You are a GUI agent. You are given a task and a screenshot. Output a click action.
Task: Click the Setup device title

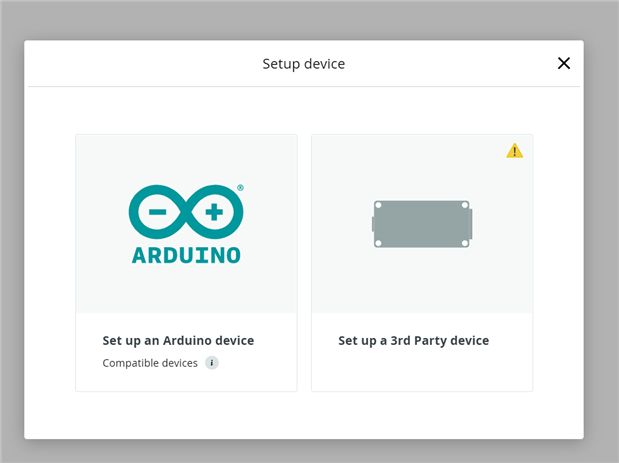(x=304, y=64)
